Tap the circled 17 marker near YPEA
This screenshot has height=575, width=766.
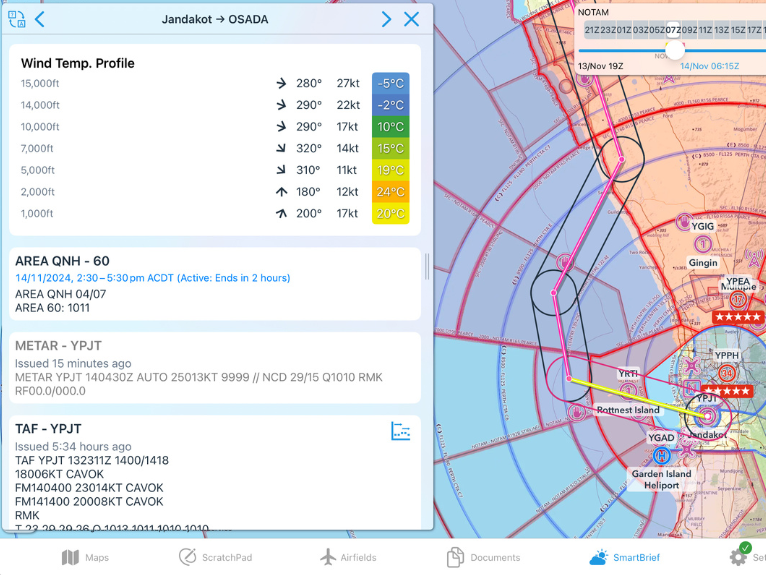click(x=738, y=299)
